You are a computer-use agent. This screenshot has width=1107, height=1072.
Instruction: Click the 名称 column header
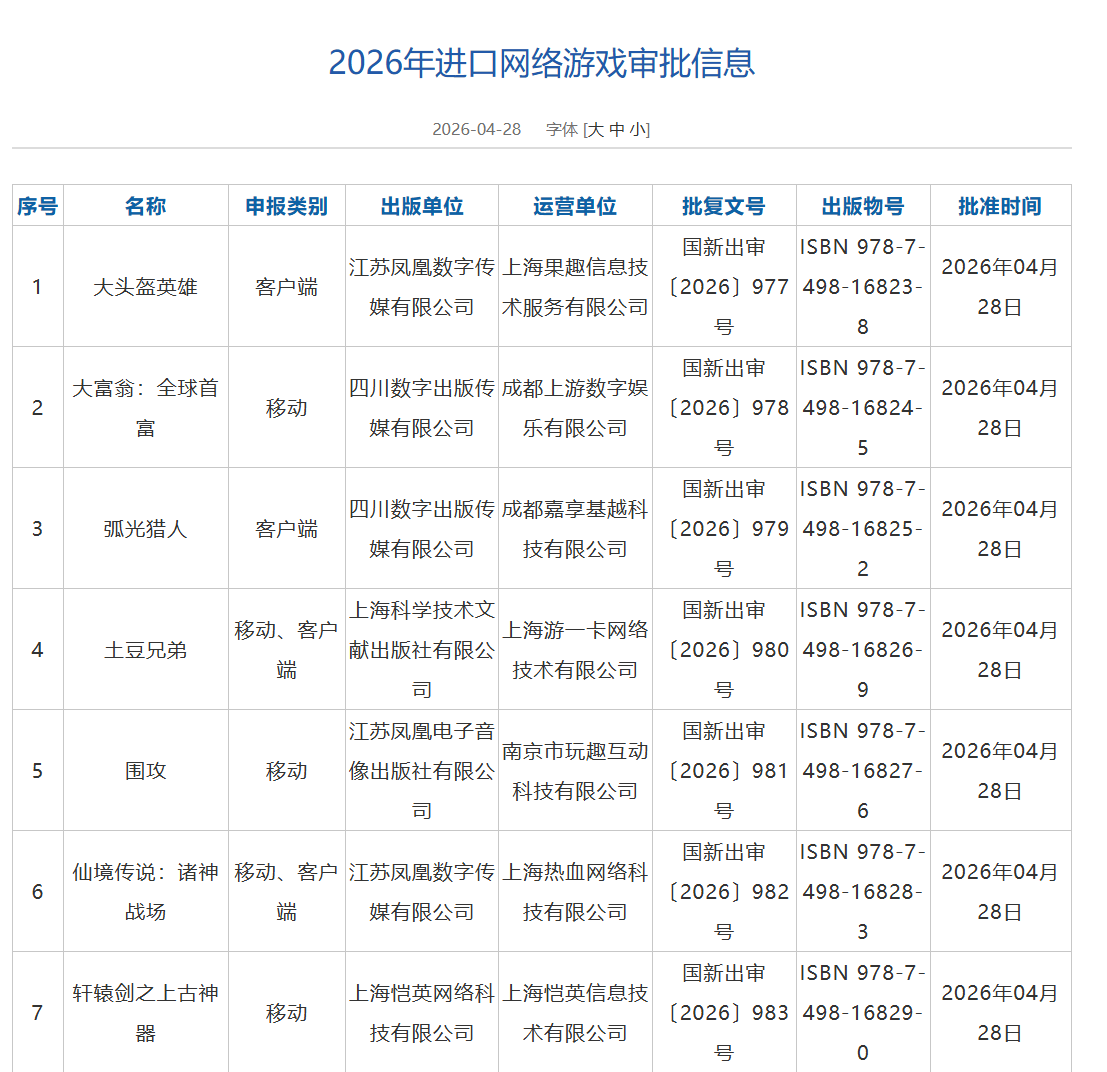145,206
